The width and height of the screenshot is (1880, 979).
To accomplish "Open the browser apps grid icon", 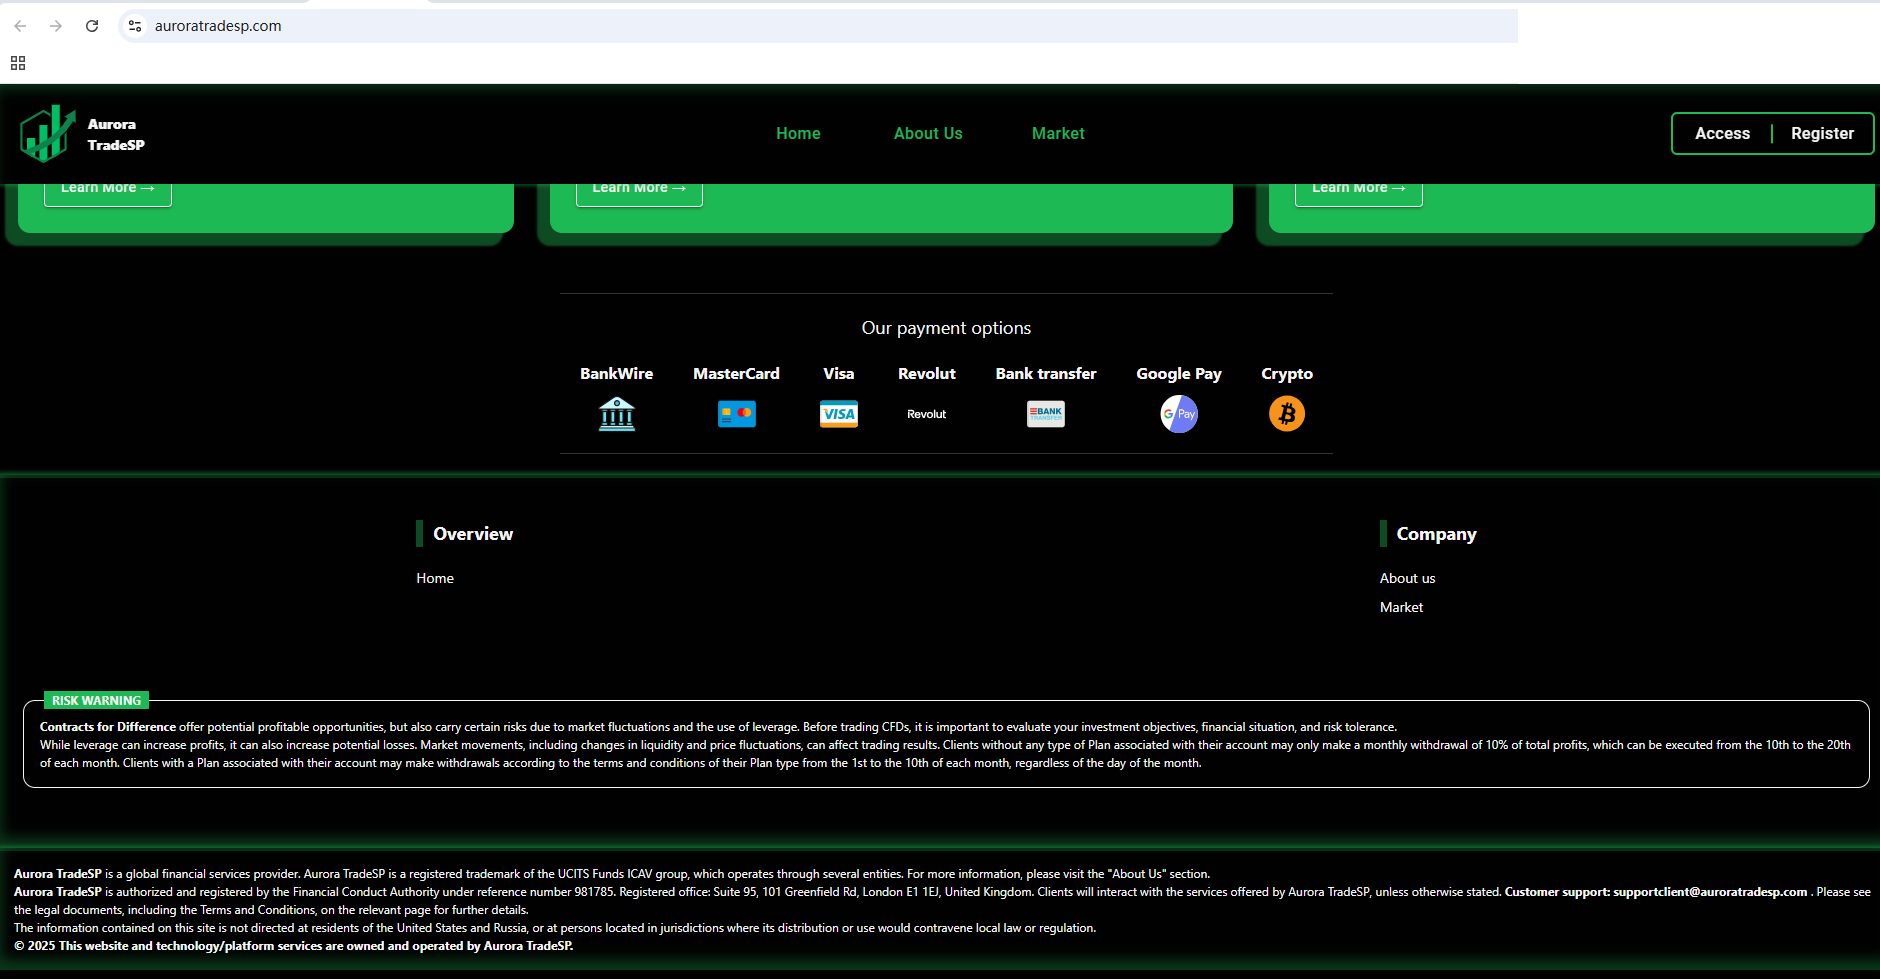I will (18, 63).
